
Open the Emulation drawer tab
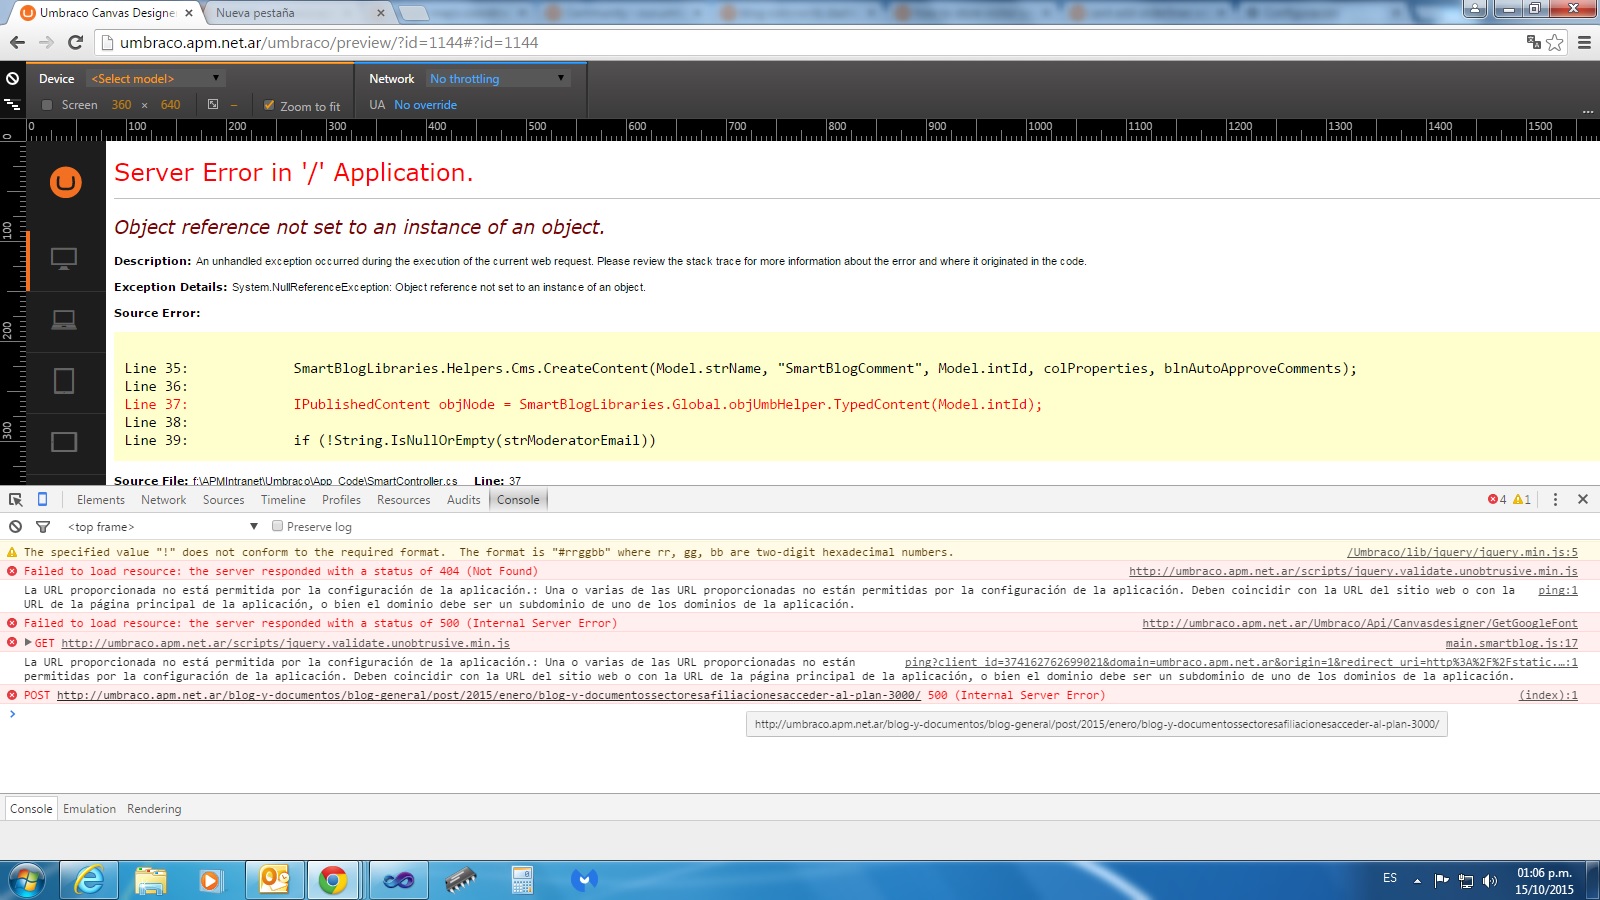(x=89, y=808)
